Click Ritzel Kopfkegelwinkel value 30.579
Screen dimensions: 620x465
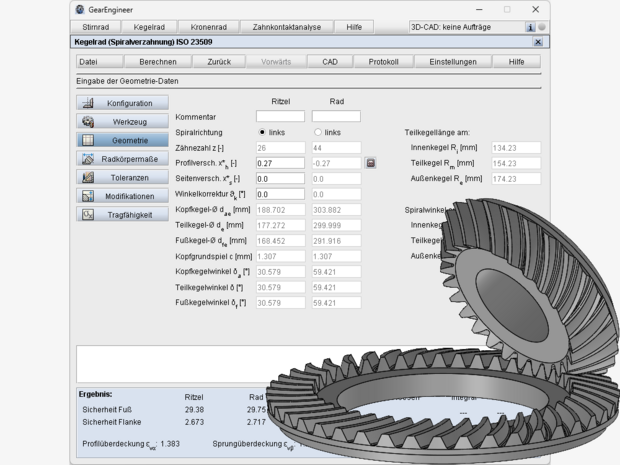[280, 272]
